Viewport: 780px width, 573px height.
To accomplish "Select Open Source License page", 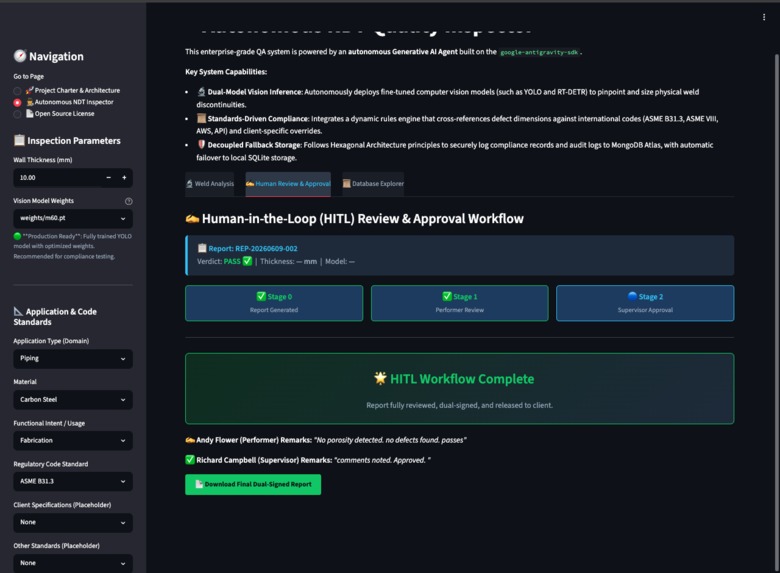I will click(x=55, y=113).
